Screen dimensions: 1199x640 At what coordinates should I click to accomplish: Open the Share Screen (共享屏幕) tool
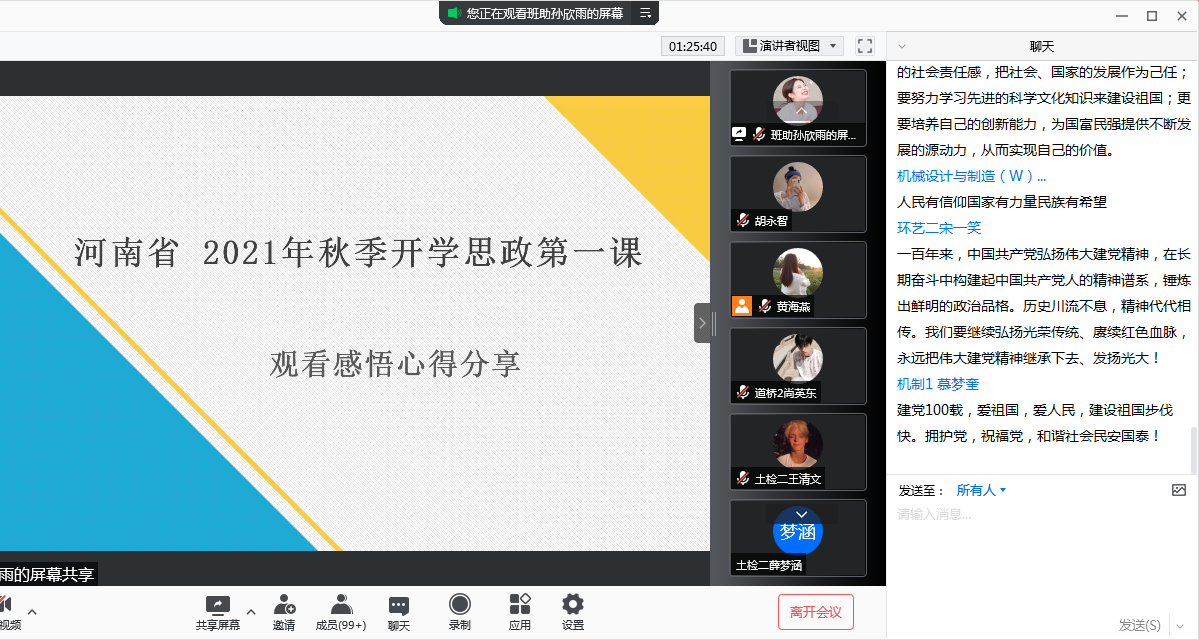coord(217,612)
